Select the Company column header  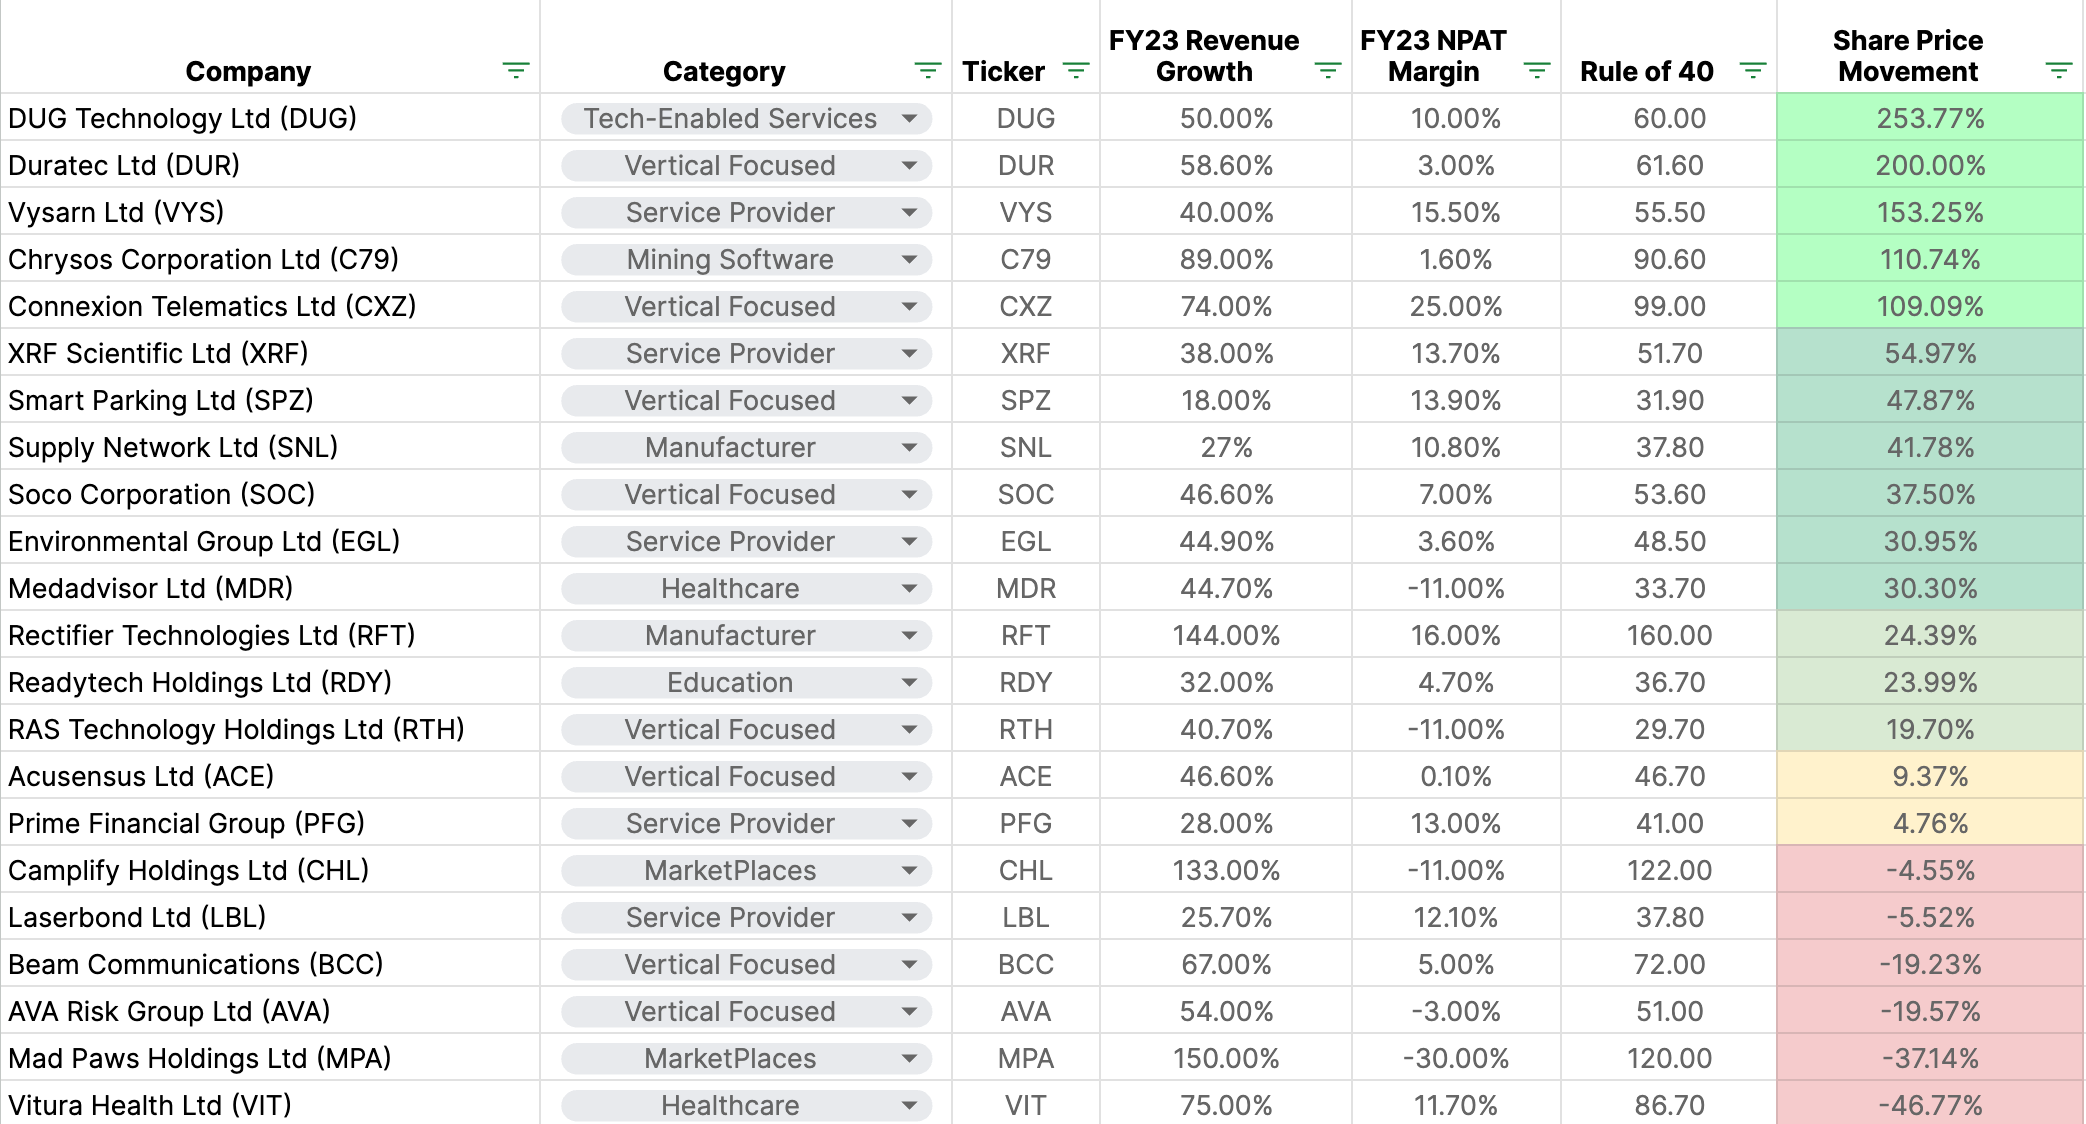[x=248, y=70]
